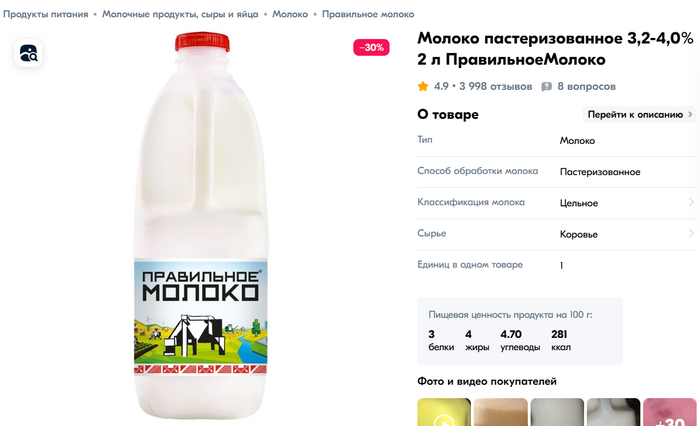Open the second customer photo thumbnail
Viewport: 700px width, 426px height.
(x=500, y=412)
